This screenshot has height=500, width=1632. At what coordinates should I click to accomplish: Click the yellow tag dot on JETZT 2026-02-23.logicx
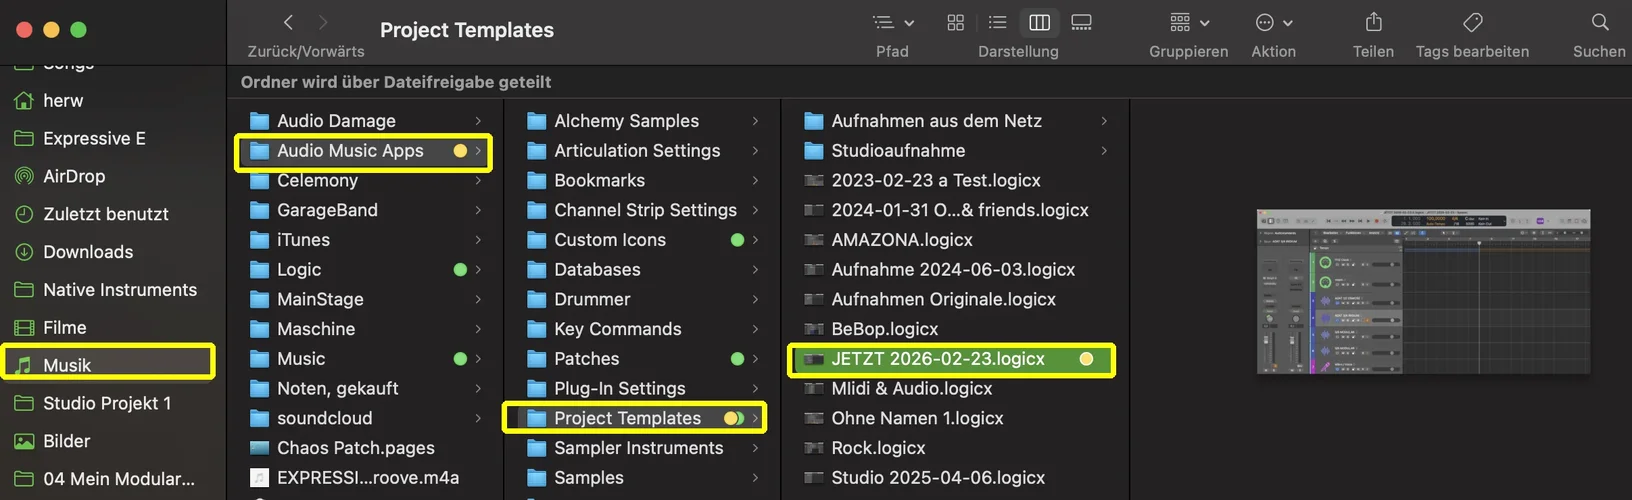pos(1086,359)
